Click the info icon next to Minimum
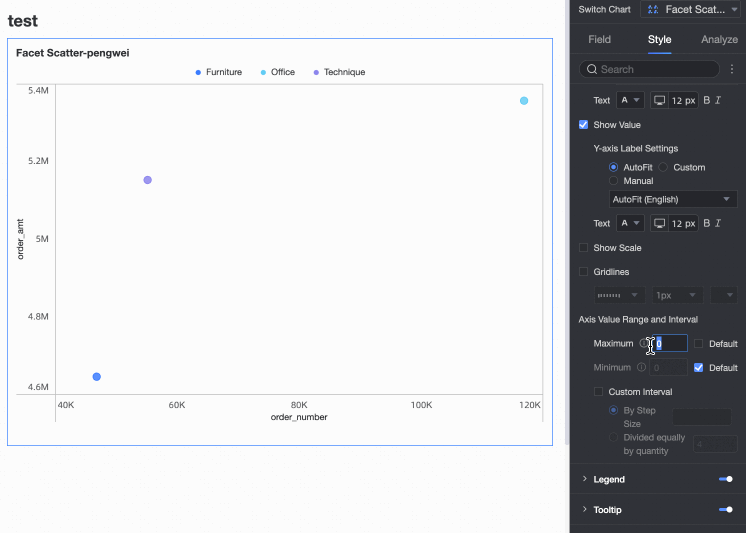 click(x=641, y=368)
